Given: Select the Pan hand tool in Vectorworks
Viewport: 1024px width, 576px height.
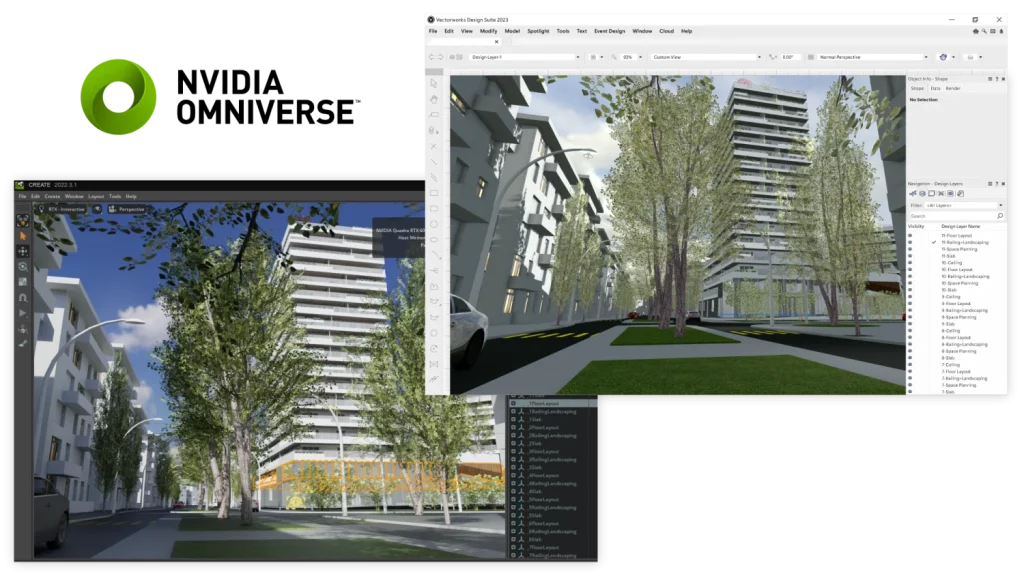Looking at the screenshot, I should (434, 99).
